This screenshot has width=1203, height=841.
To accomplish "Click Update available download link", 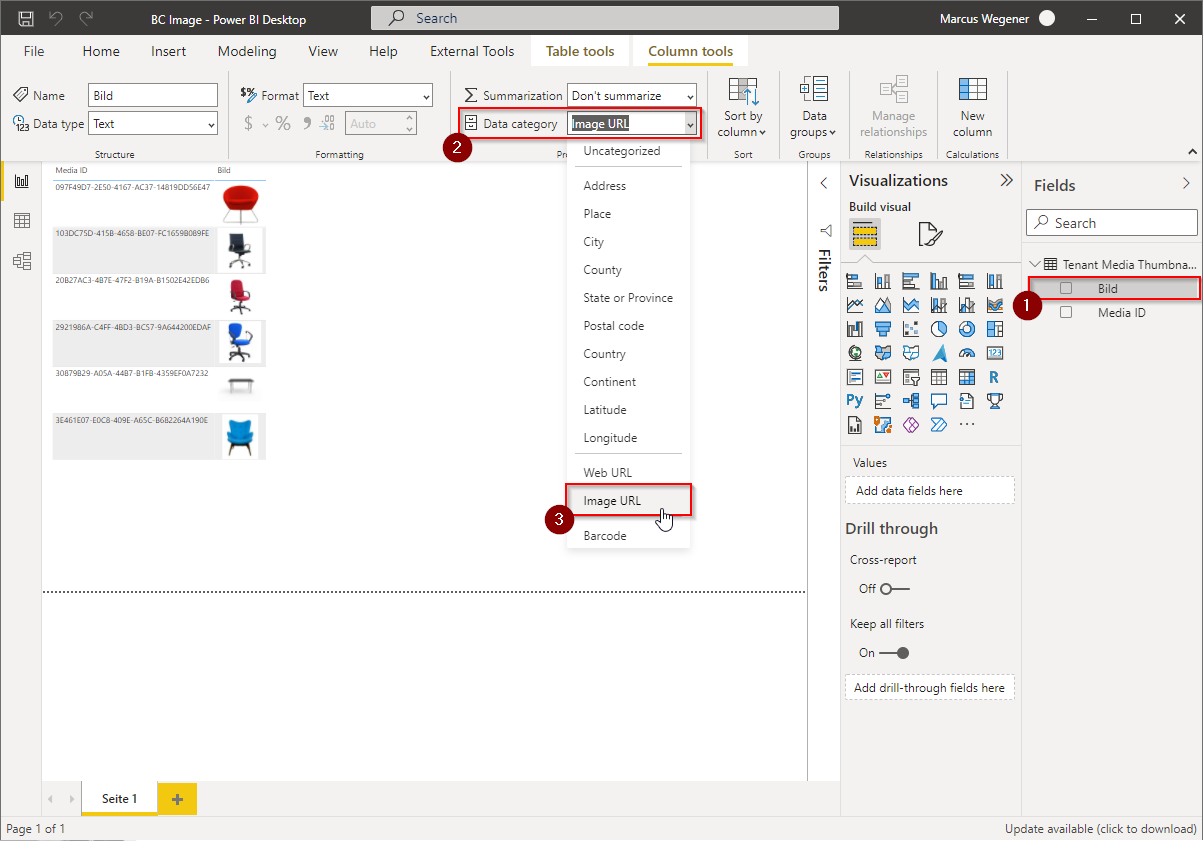I will click(x=1101, y=829).
